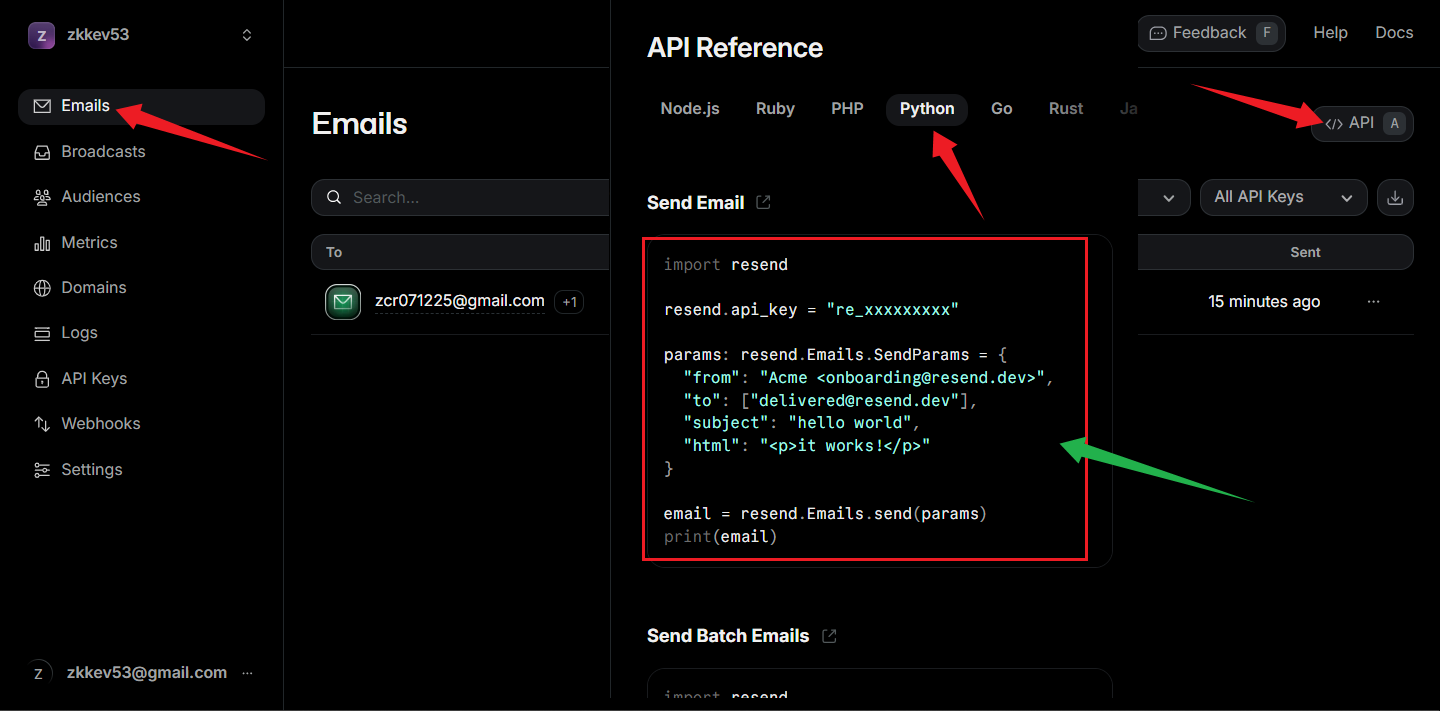This screenshot has height=711, width=1440.
Task: Open the Docs link
Action: click(x=1393, y=33)
